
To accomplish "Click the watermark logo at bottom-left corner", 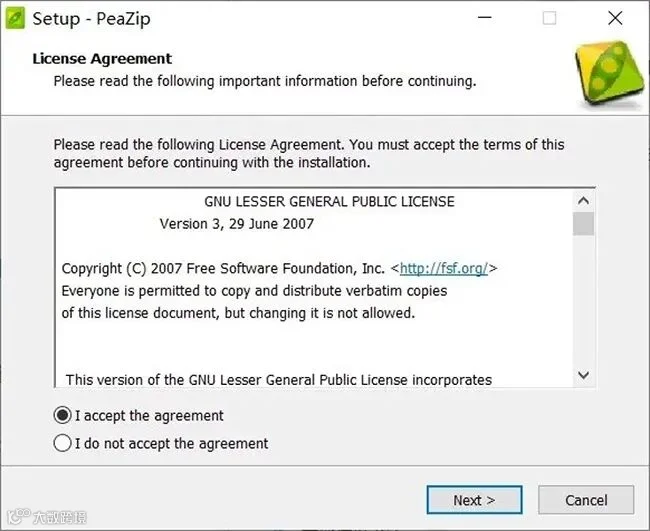I will [x=46, y=516].
